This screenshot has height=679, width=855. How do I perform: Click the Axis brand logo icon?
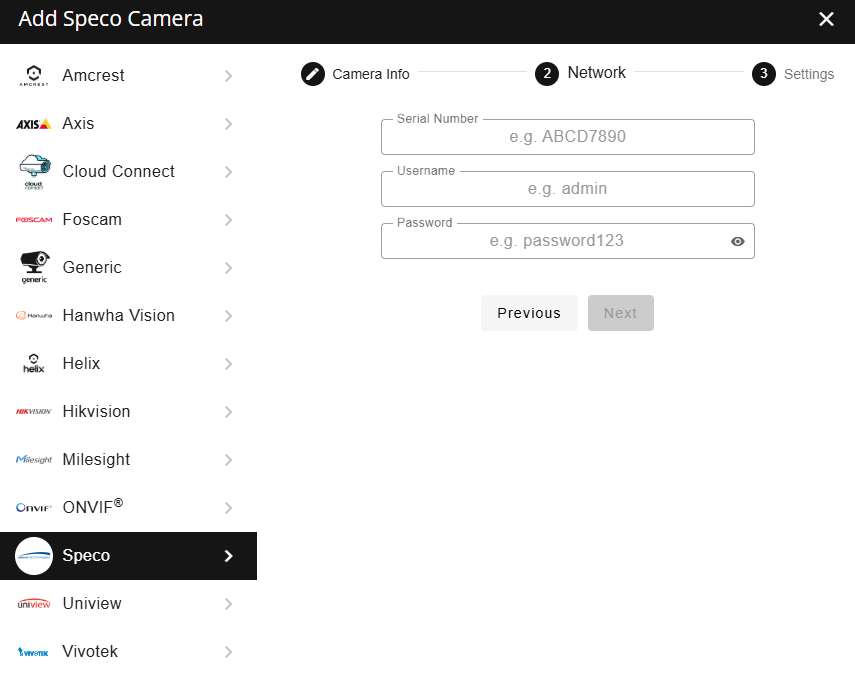point(34,124)
